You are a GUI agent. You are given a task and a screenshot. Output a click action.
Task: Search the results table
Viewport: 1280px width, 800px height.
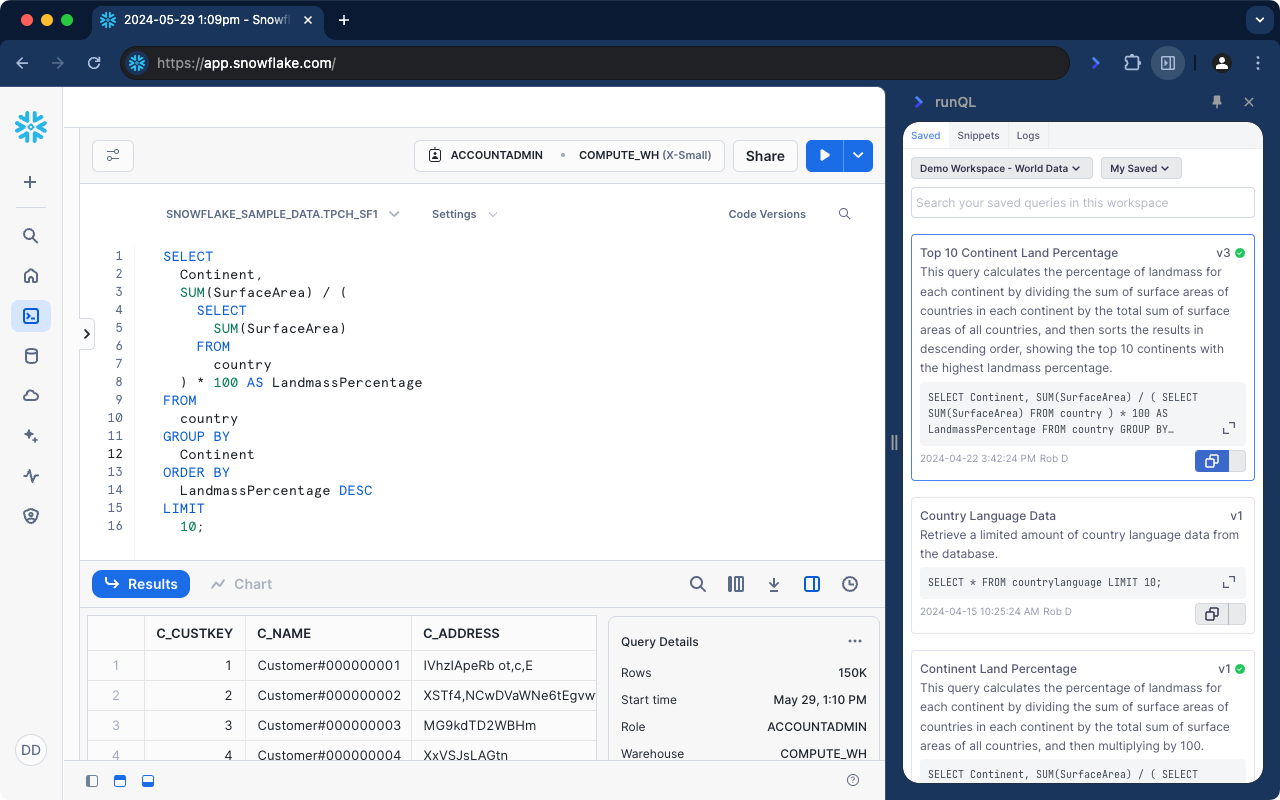point(698,584)
